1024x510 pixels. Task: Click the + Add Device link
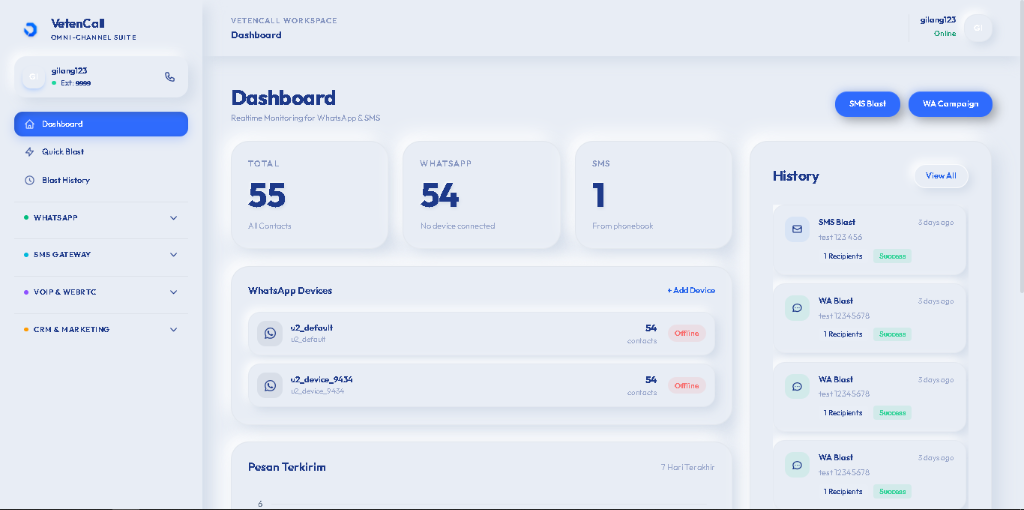pos(691,291)
